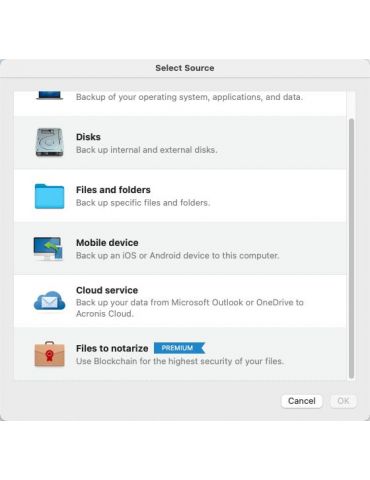The height and width of the screenshot is (480, 370).
Task: Click the PREMIUM badge
Action: (x=179, y=348)
